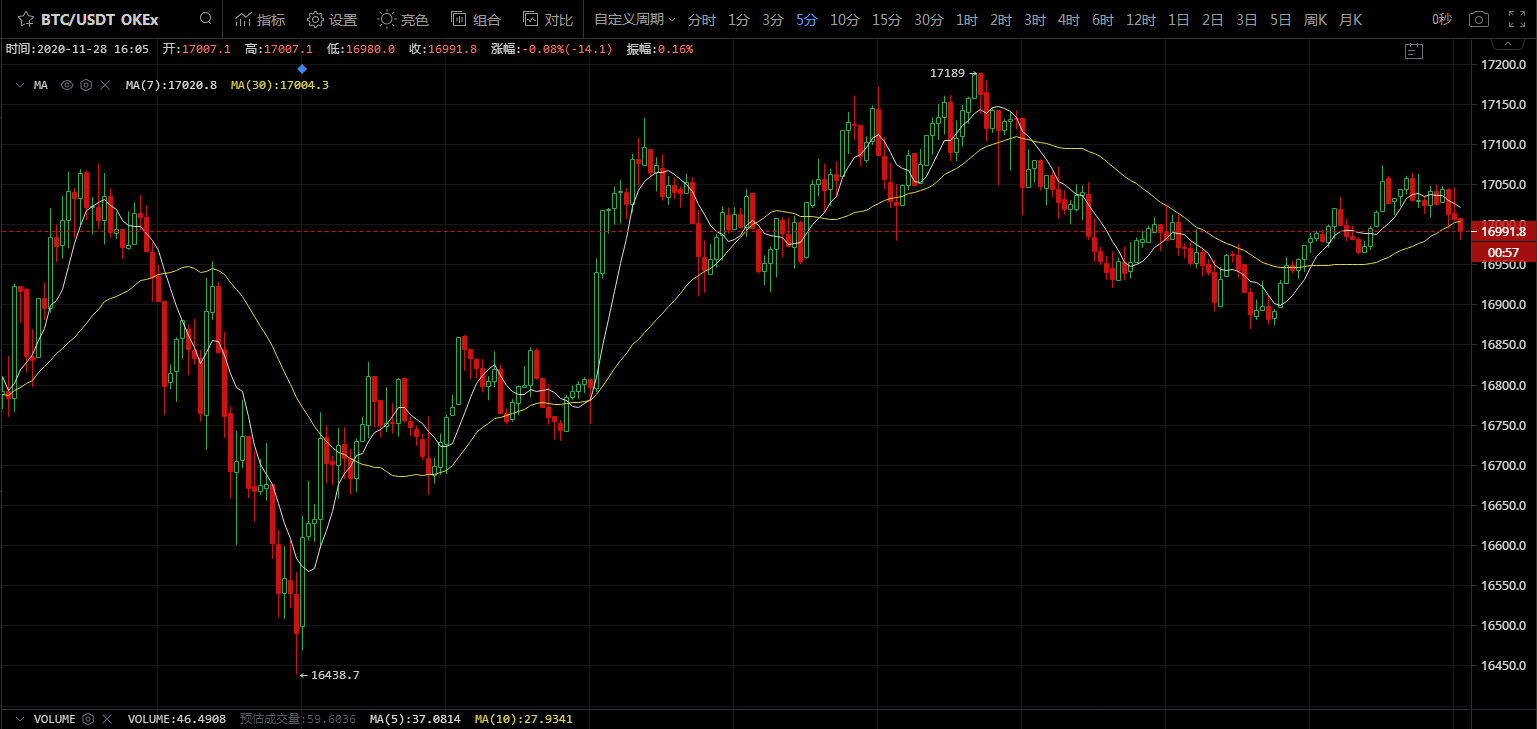Select the 2时 interval
This screenshot has width=1537, height=729.
click(1001, 19)
